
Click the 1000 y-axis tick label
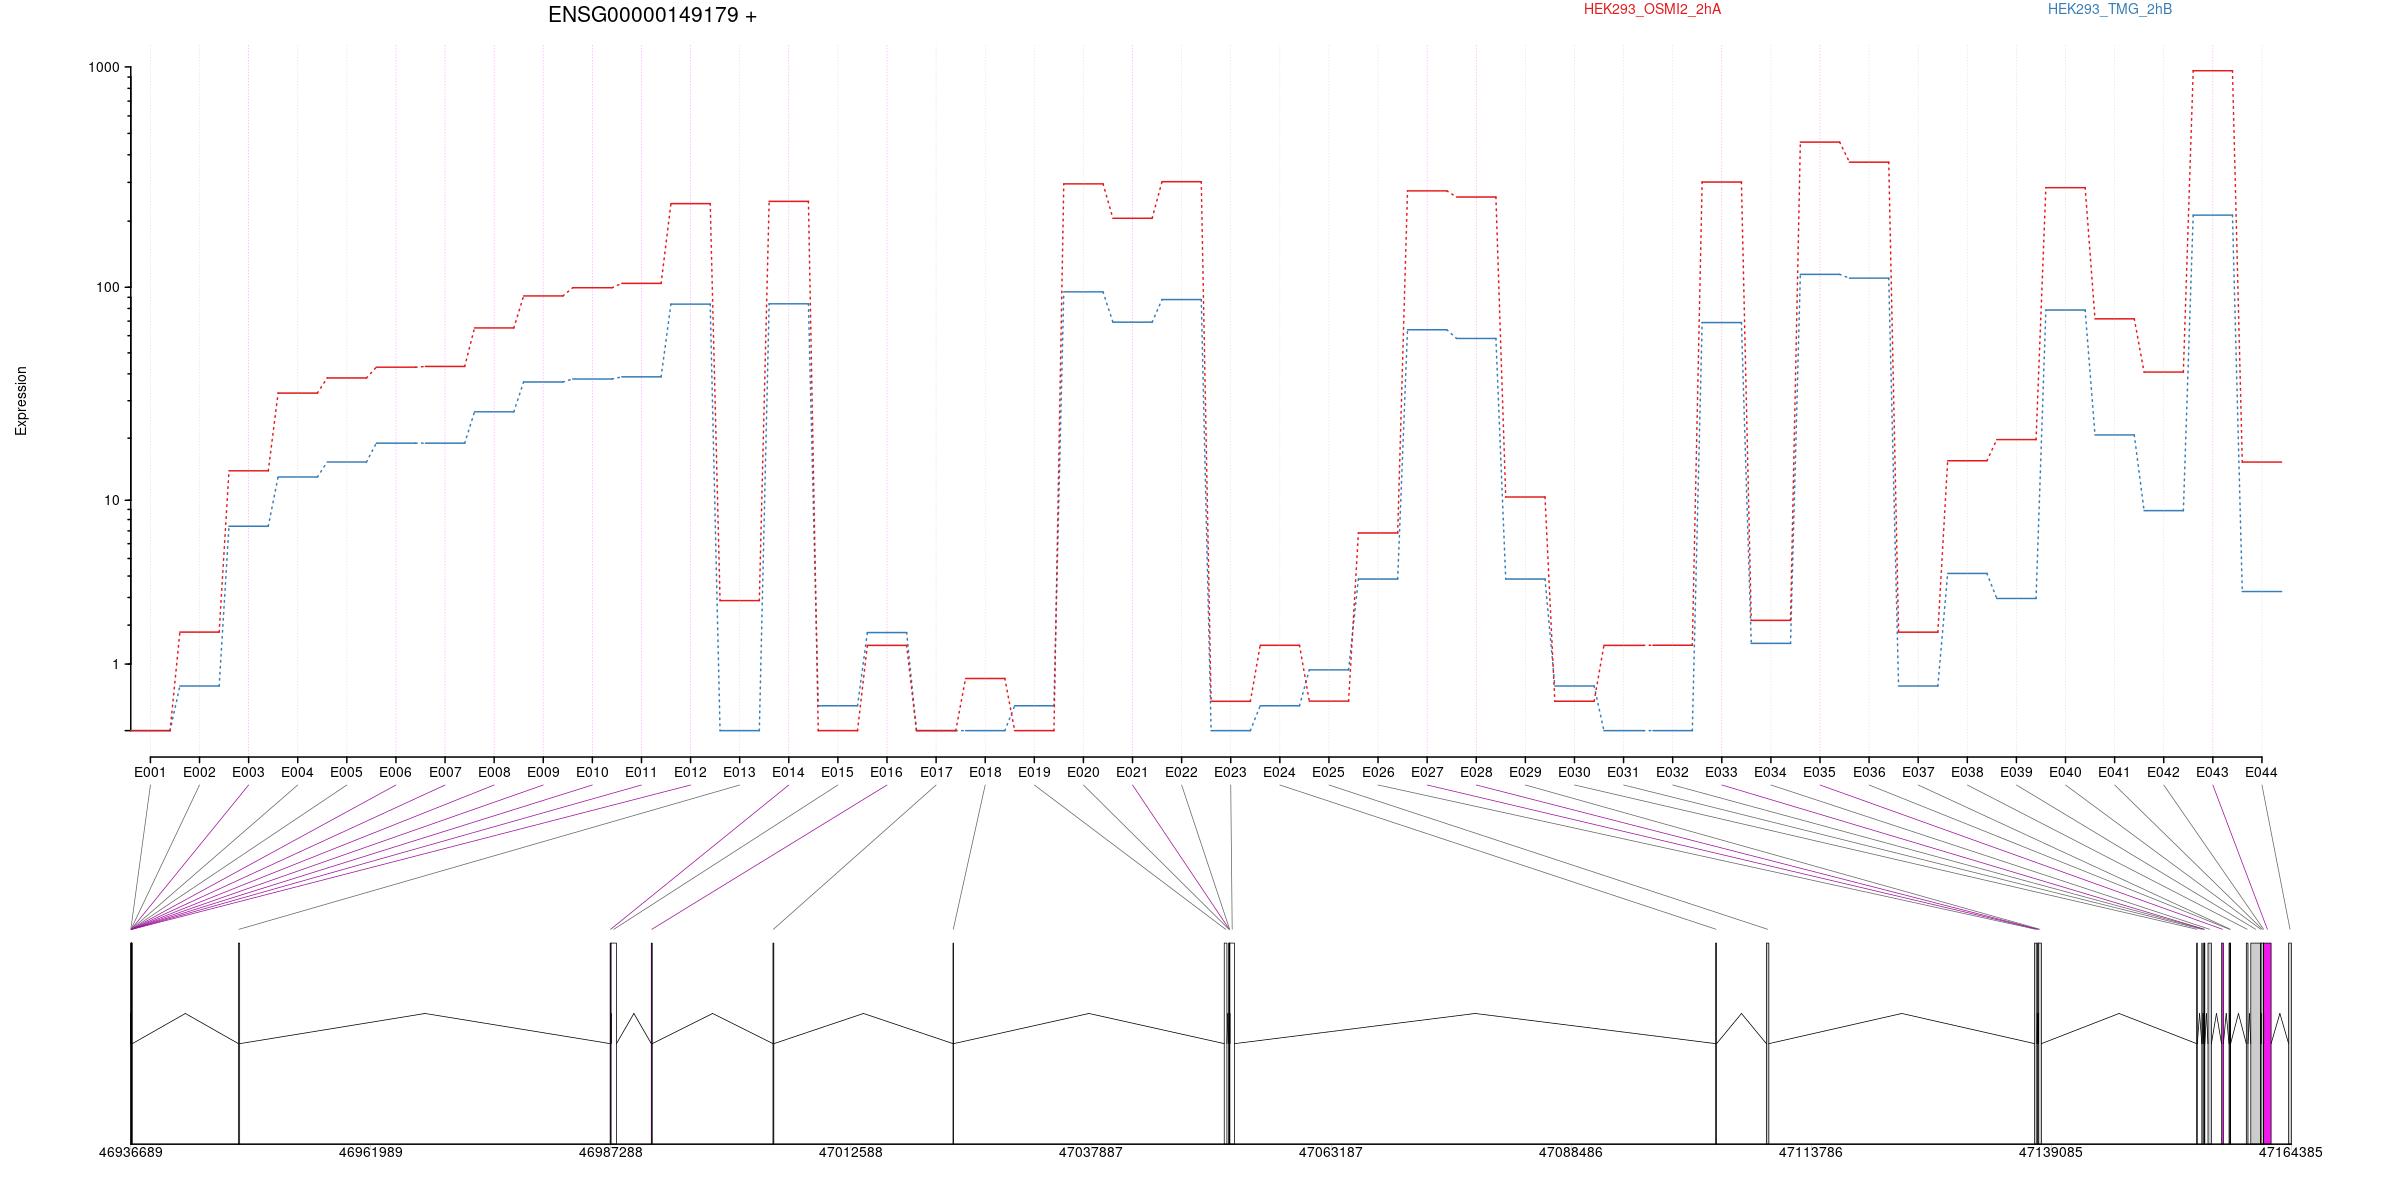[104, 67]
